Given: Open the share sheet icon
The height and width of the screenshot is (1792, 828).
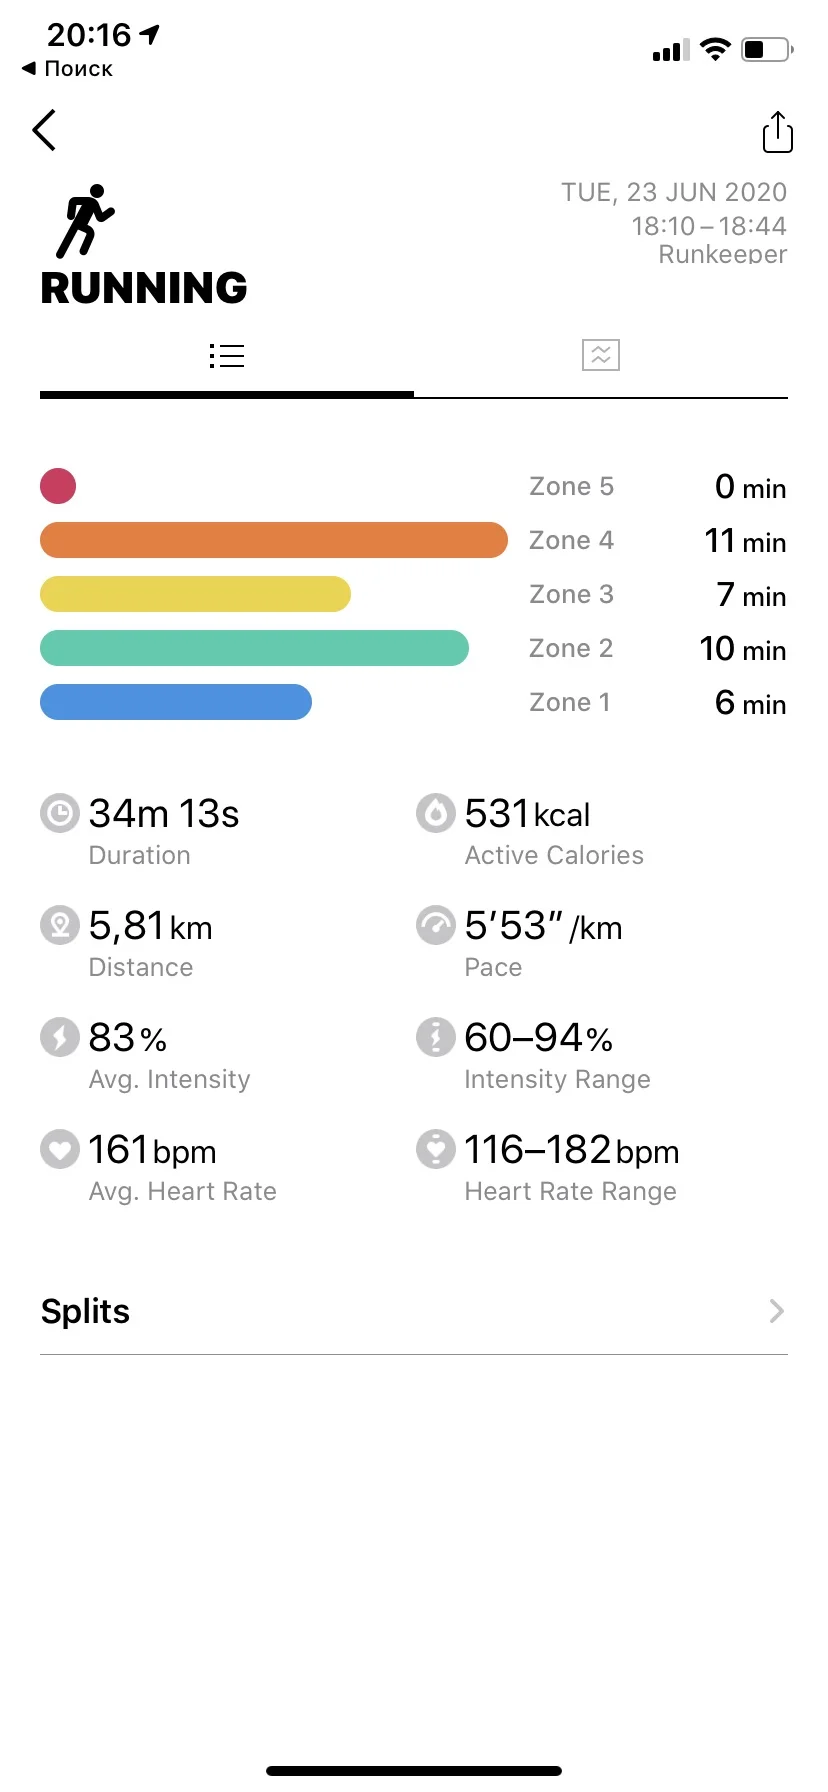Looking at the screenshot, I should 777,132.
